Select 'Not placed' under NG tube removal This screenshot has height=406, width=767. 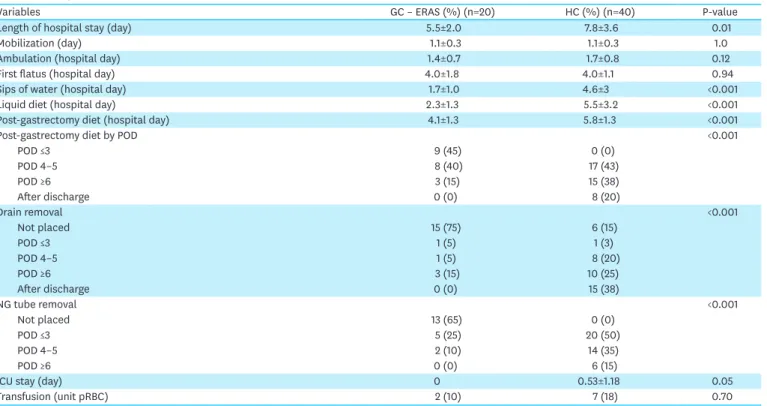coord(44,320)
